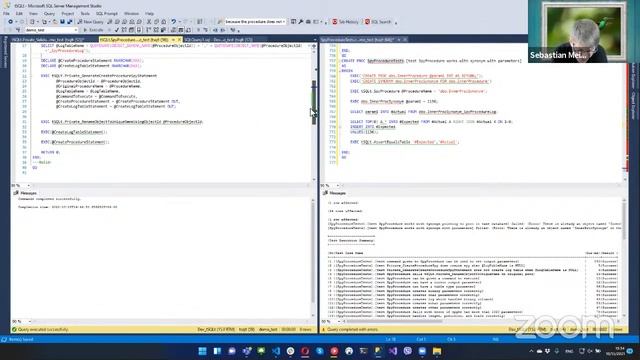Open the Window menu
The width and height of the screenshot is (640, 360).
131,13
